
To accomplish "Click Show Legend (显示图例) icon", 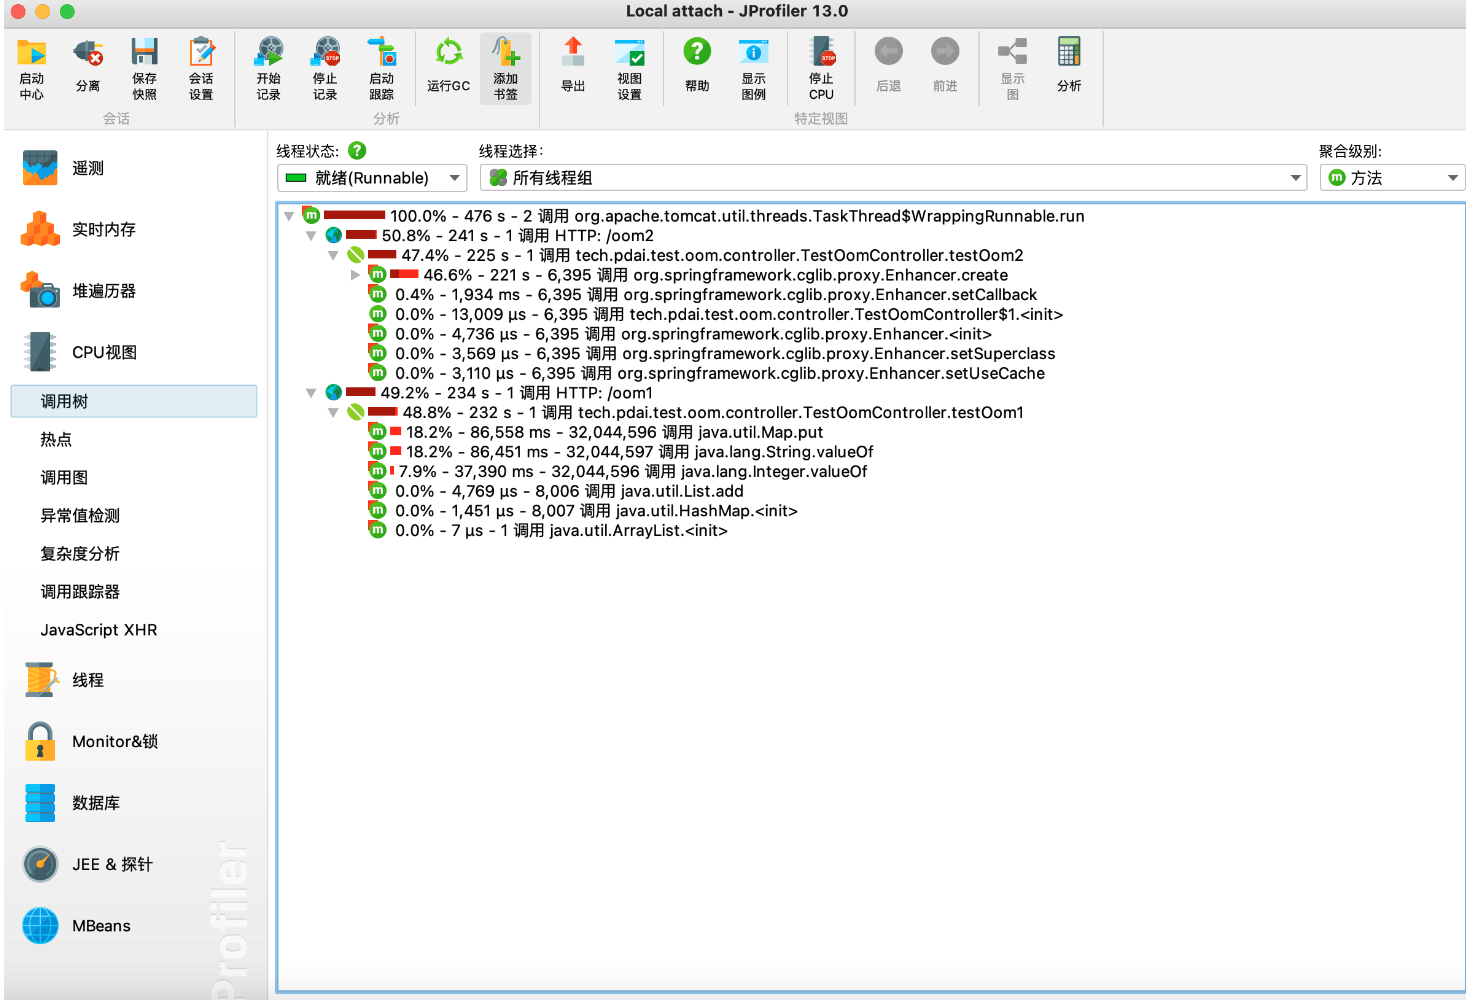I will pos(754,69).
